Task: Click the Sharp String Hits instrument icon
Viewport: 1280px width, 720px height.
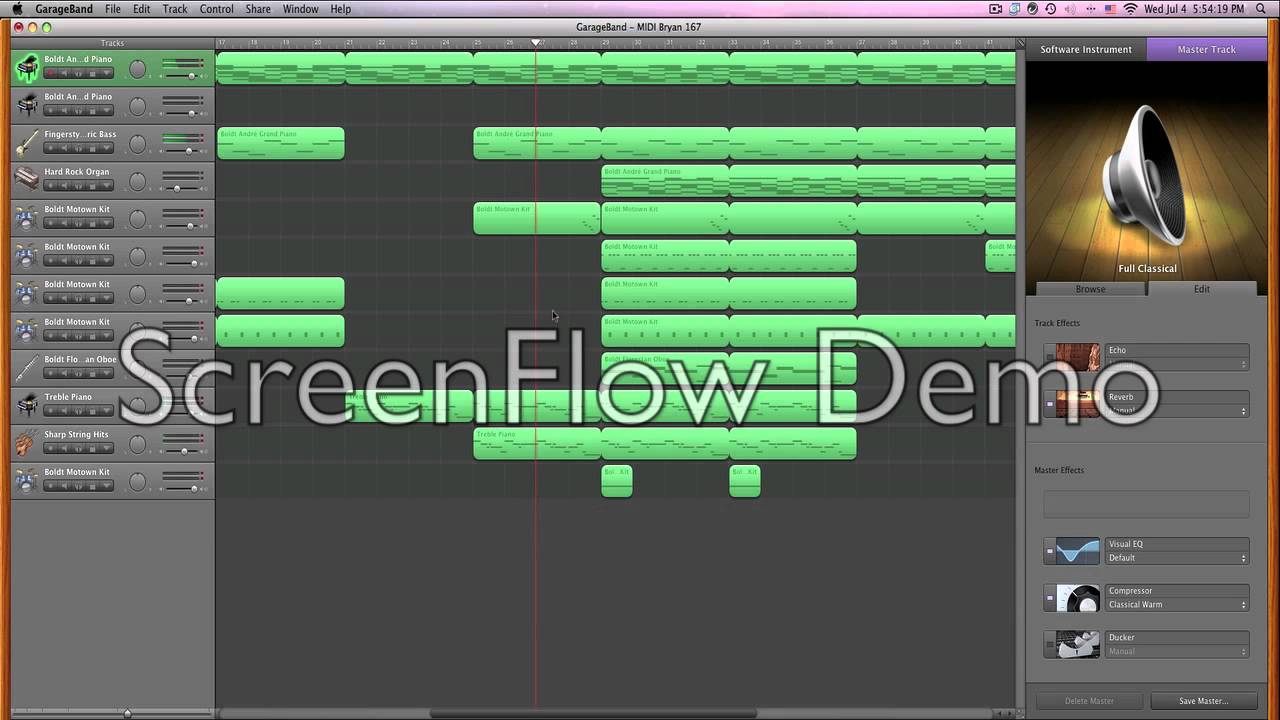Action: click(x=27, y=443)
